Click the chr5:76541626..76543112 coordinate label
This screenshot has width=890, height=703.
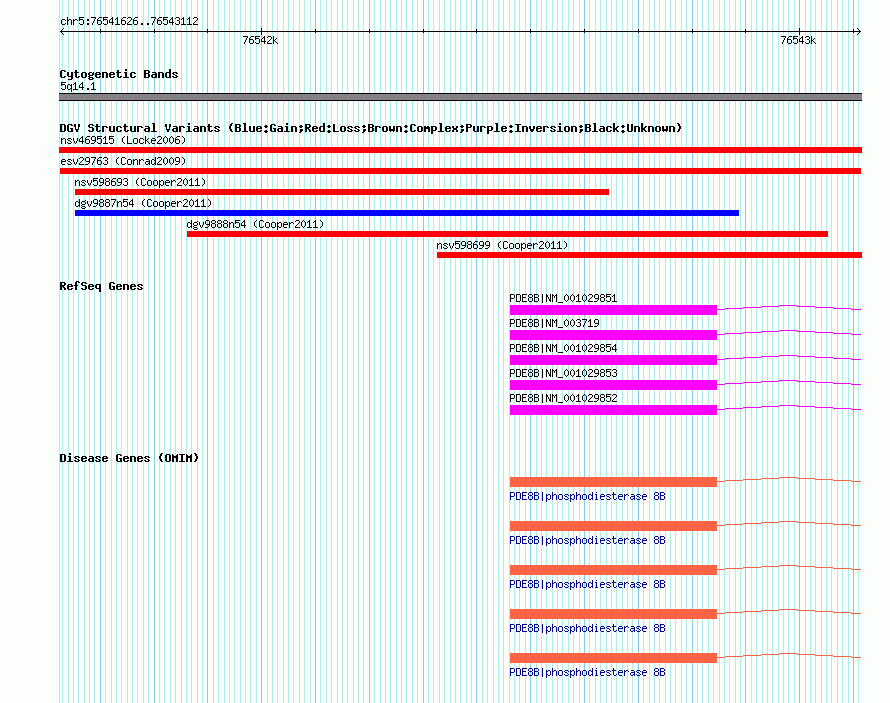(x=129, y=21)
